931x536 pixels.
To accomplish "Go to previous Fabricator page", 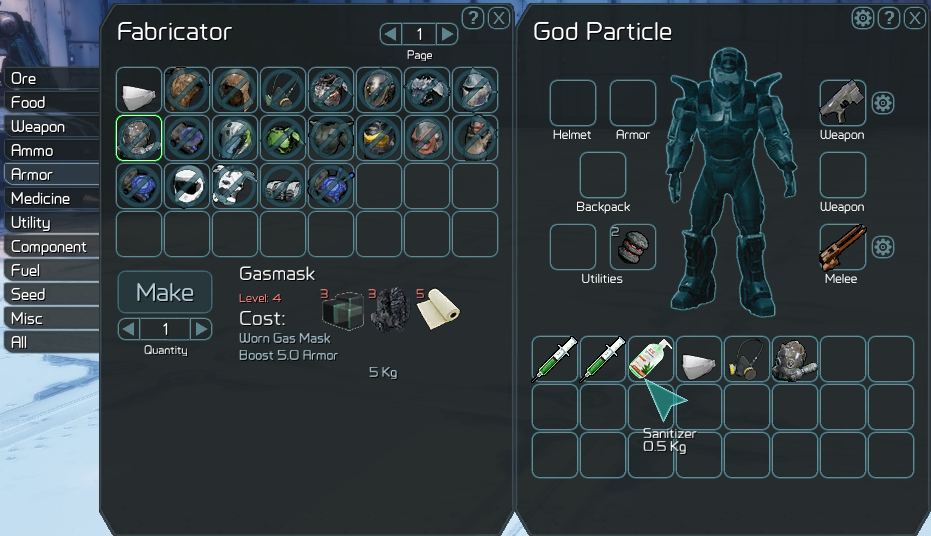I will (x=391, y=34).
